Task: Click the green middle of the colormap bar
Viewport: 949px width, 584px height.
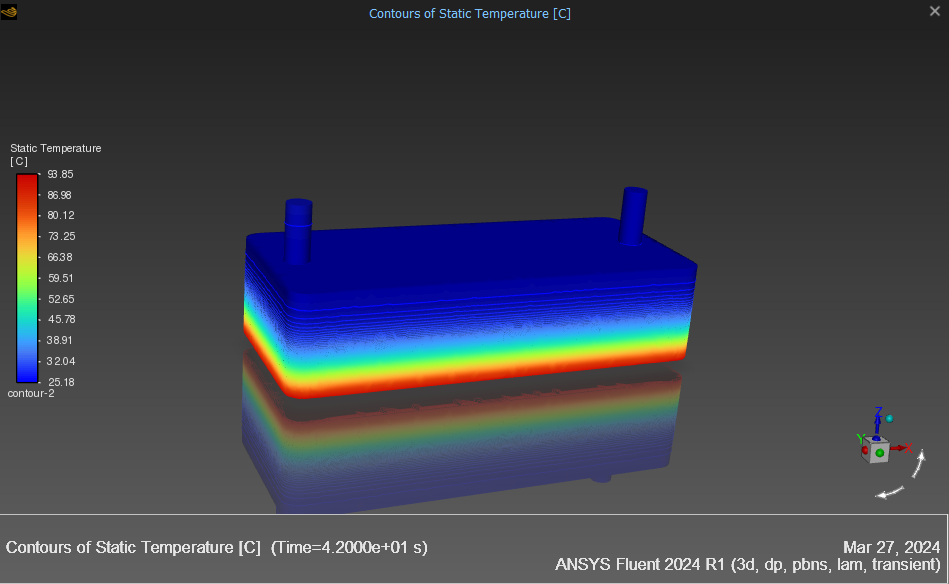Action: pos(27,288)
